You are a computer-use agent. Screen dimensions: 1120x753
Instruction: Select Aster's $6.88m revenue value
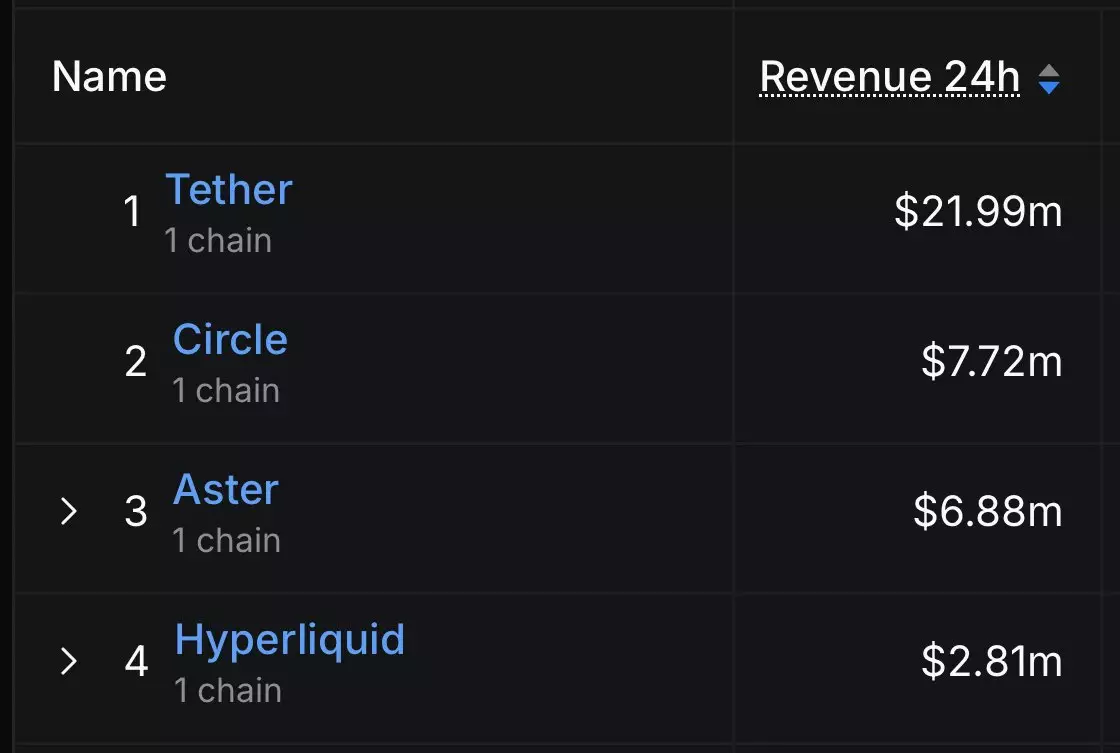(x=988, y=512)
